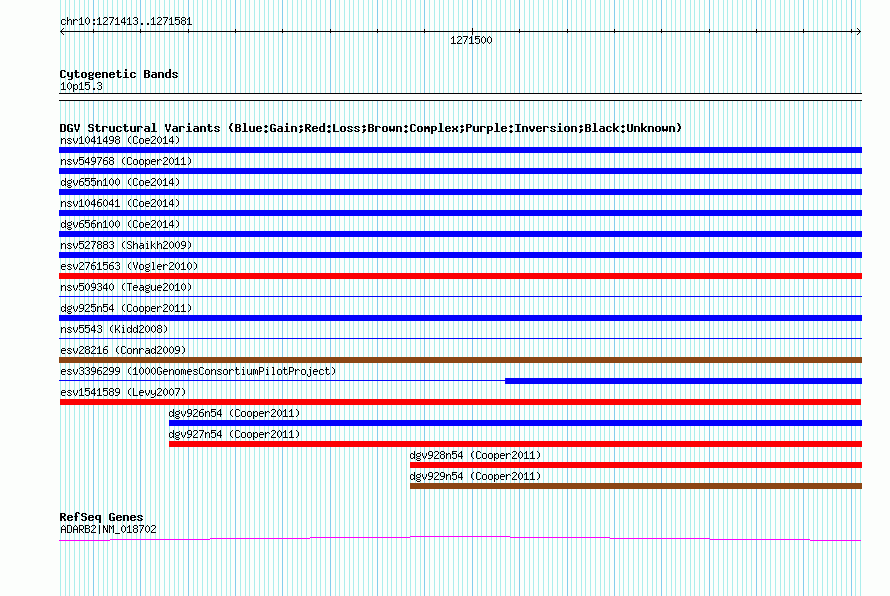Select variant label nsv1046041 (Coe2014)
Image resolution: width=890 pixels, height=596 pixels.
[120, 203]
